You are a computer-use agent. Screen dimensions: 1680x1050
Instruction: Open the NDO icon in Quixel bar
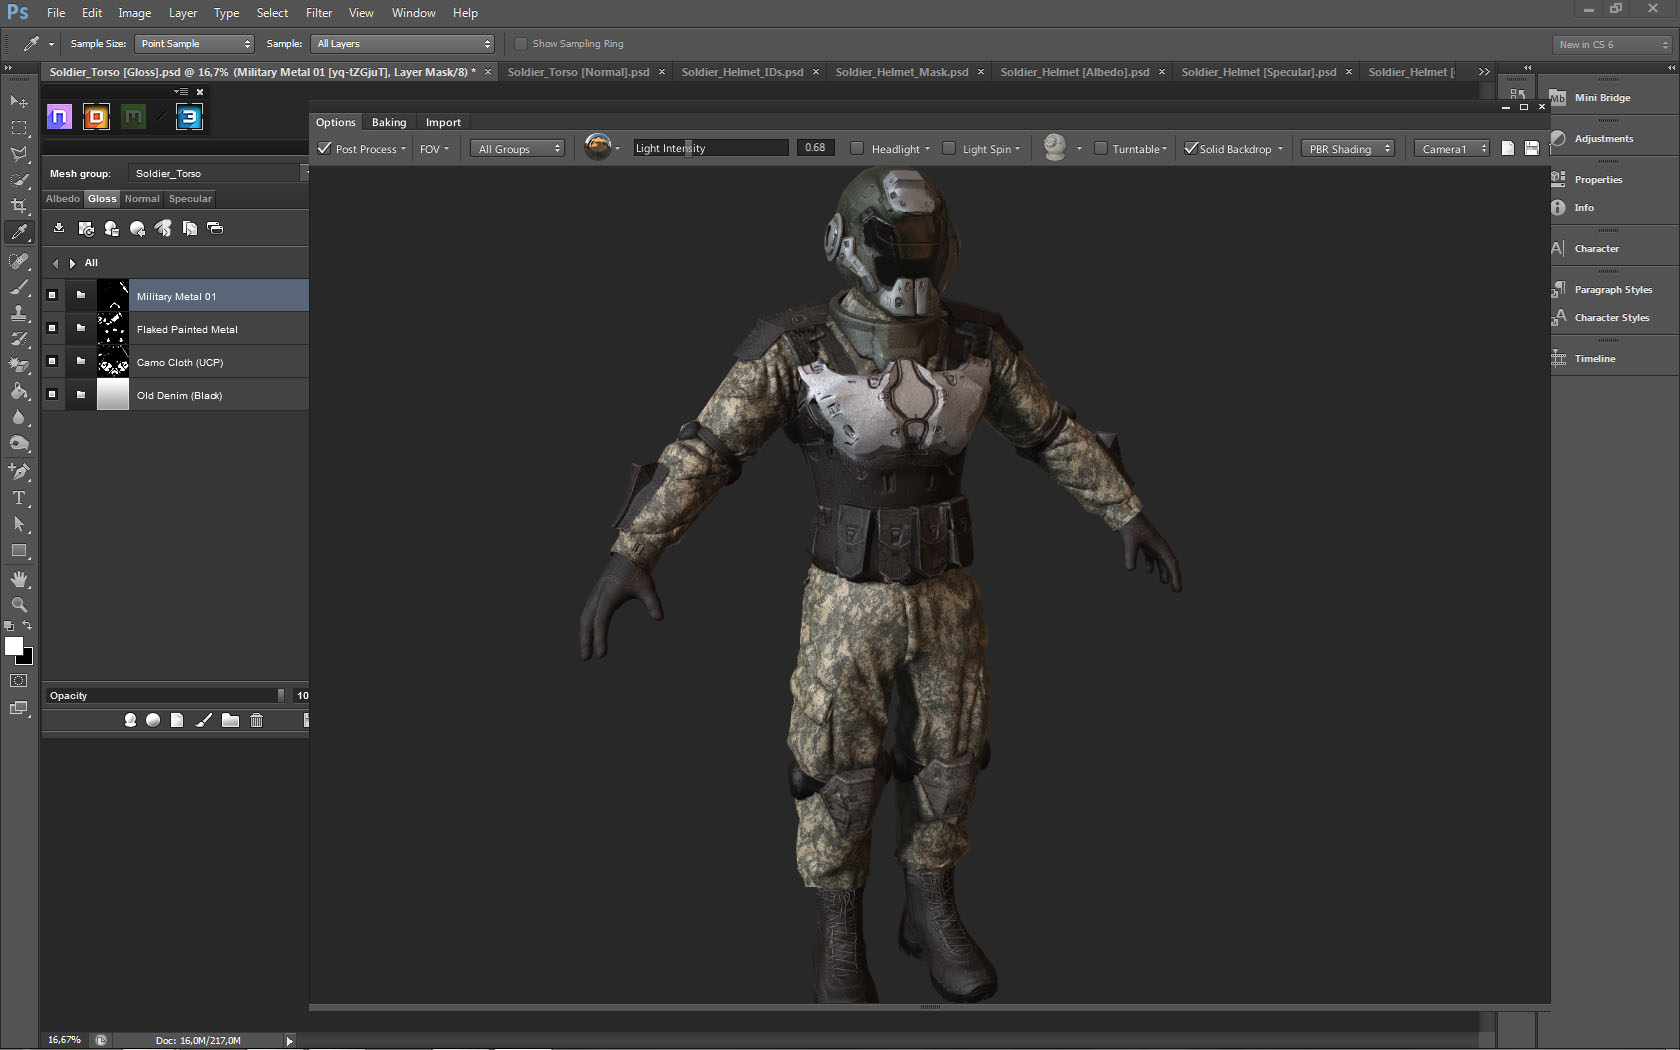pos(59,117)
